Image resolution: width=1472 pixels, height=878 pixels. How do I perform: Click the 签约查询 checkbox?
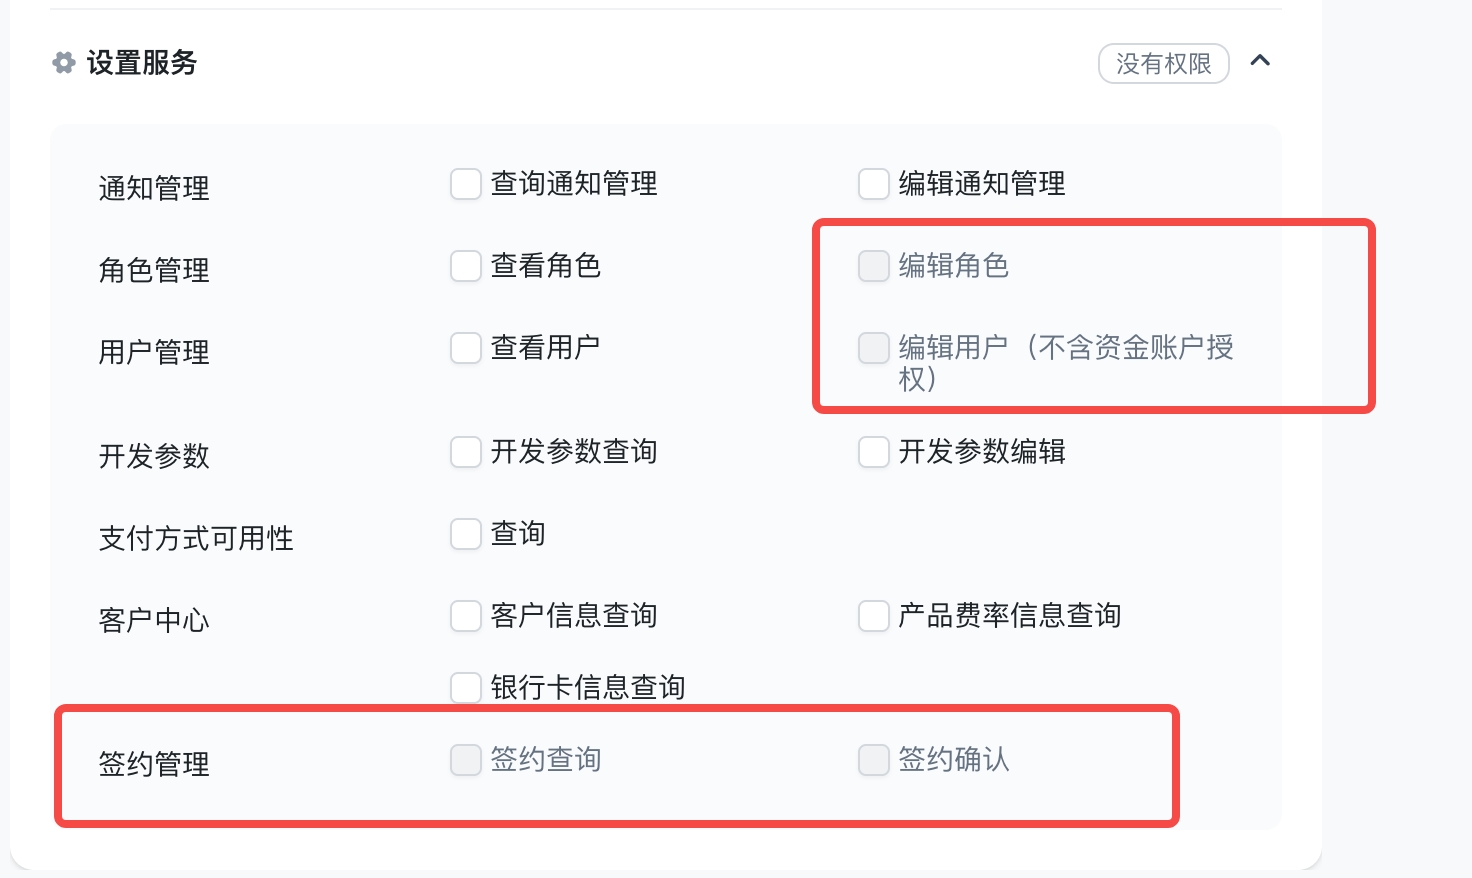pyautogui.click(x=466, y=760)
